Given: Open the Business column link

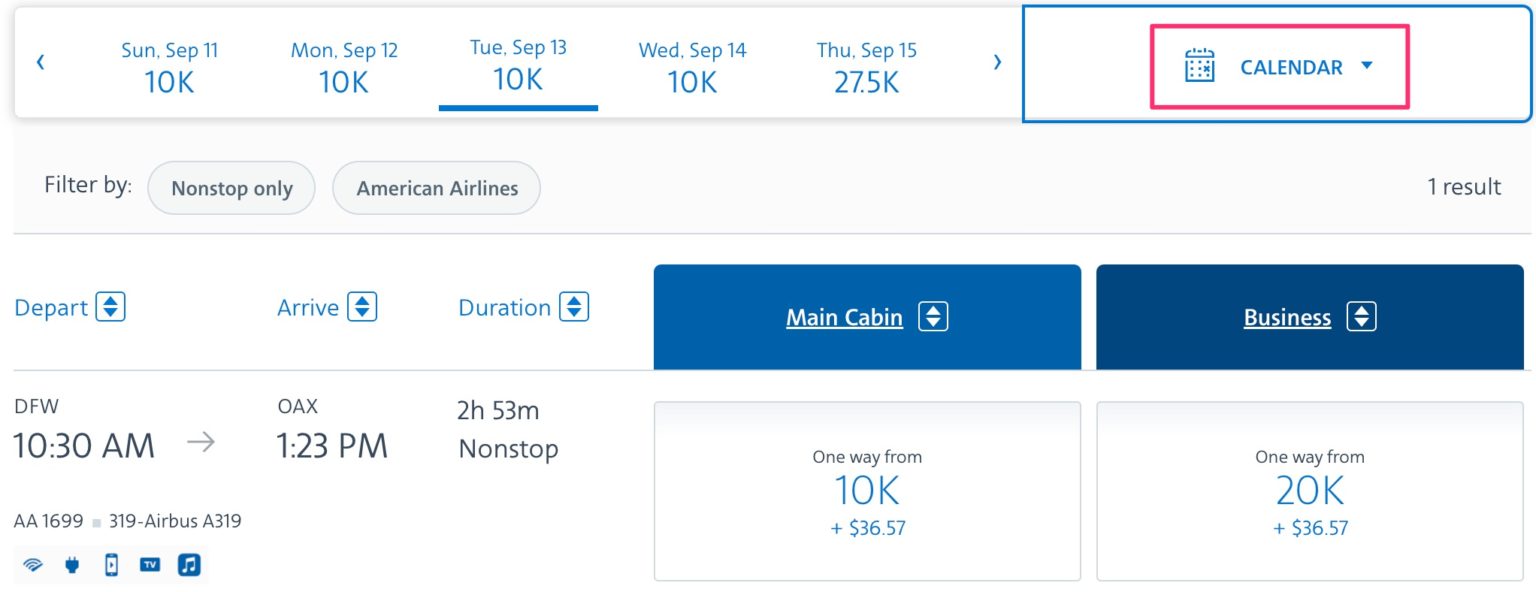Looking at the screenshot, I should point(1287,317).
